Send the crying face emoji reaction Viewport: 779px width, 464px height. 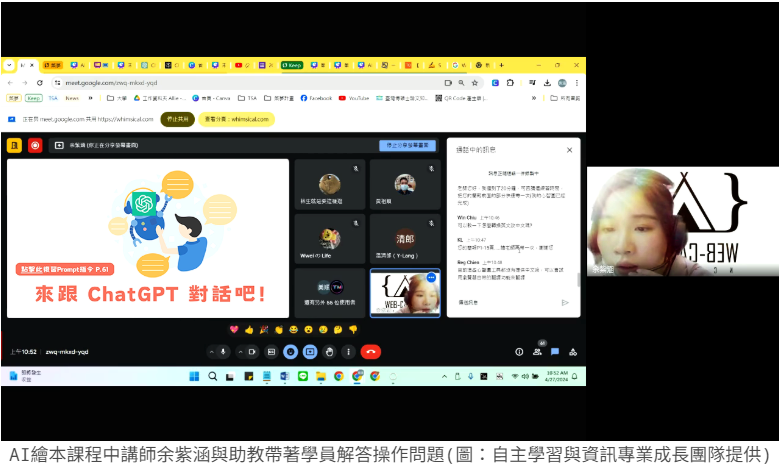(x=323, y=329)
